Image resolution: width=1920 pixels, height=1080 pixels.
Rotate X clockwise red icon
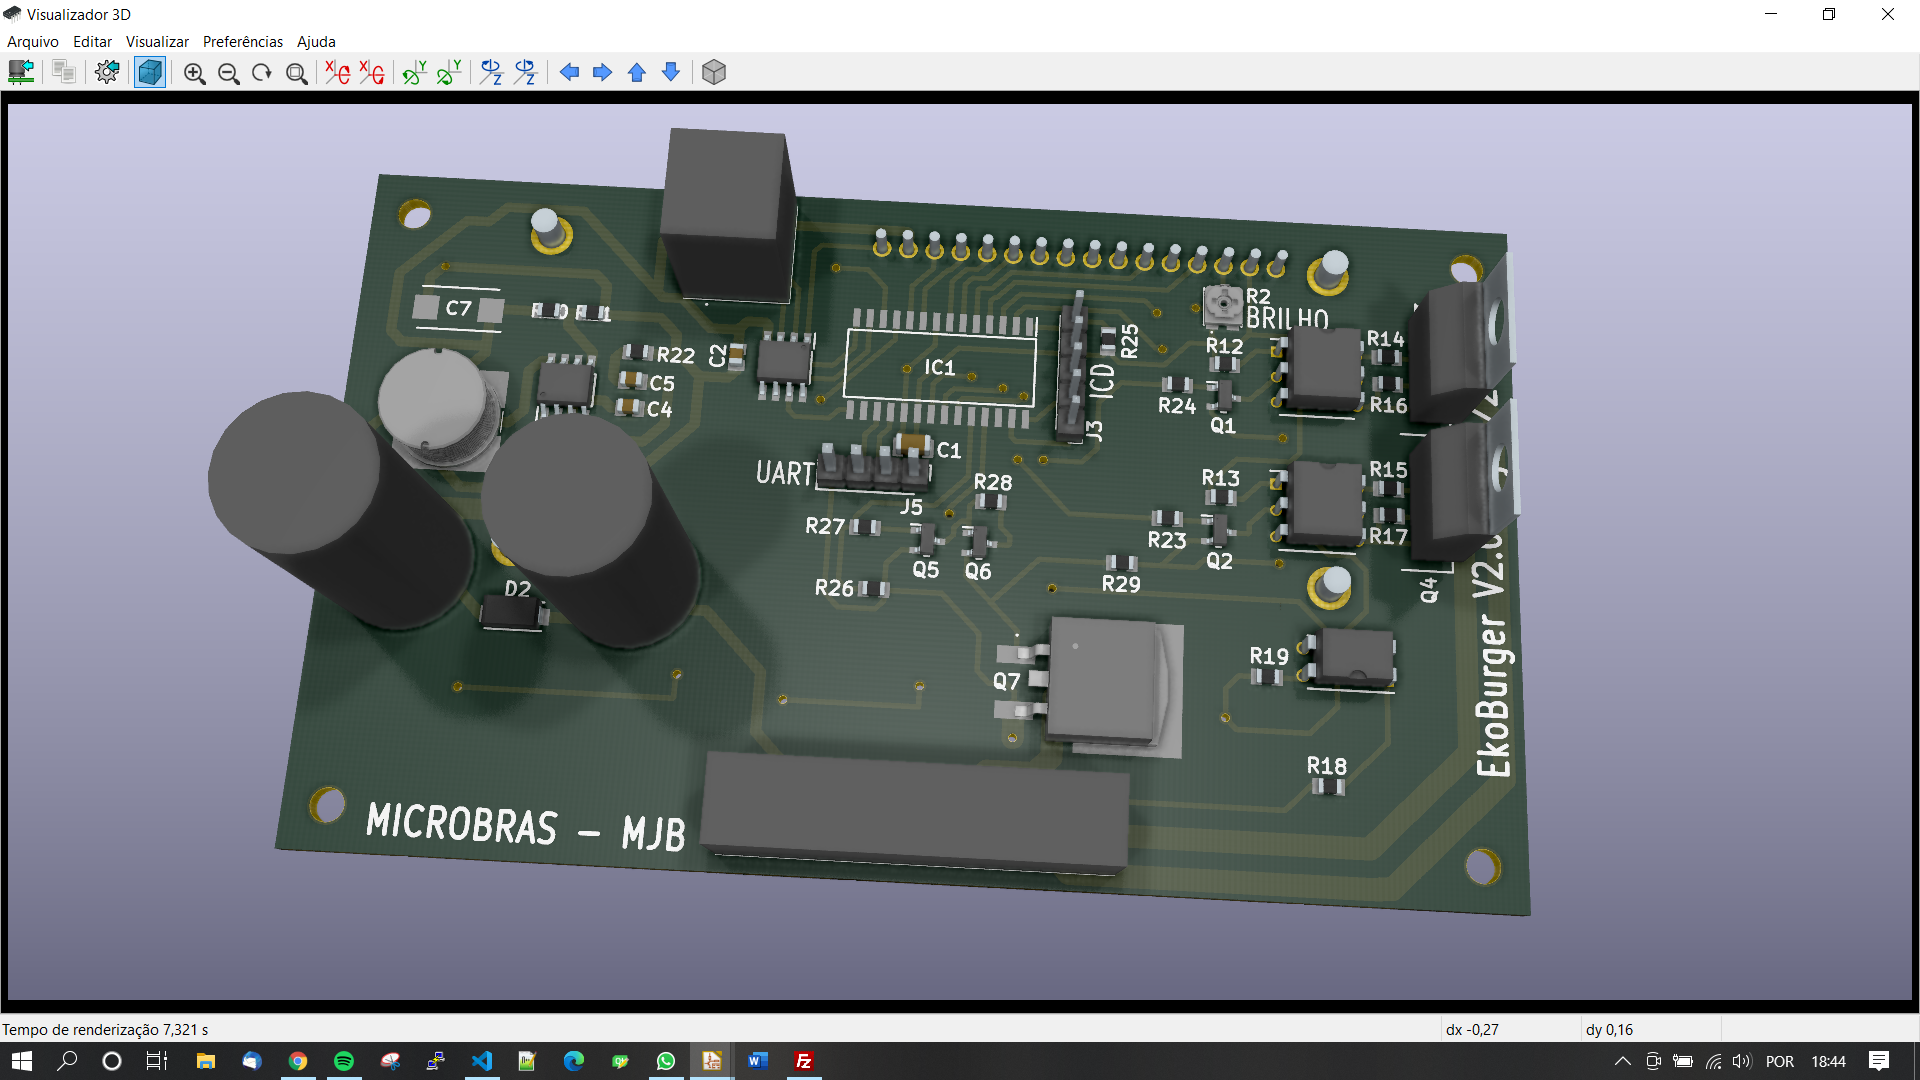337,72
